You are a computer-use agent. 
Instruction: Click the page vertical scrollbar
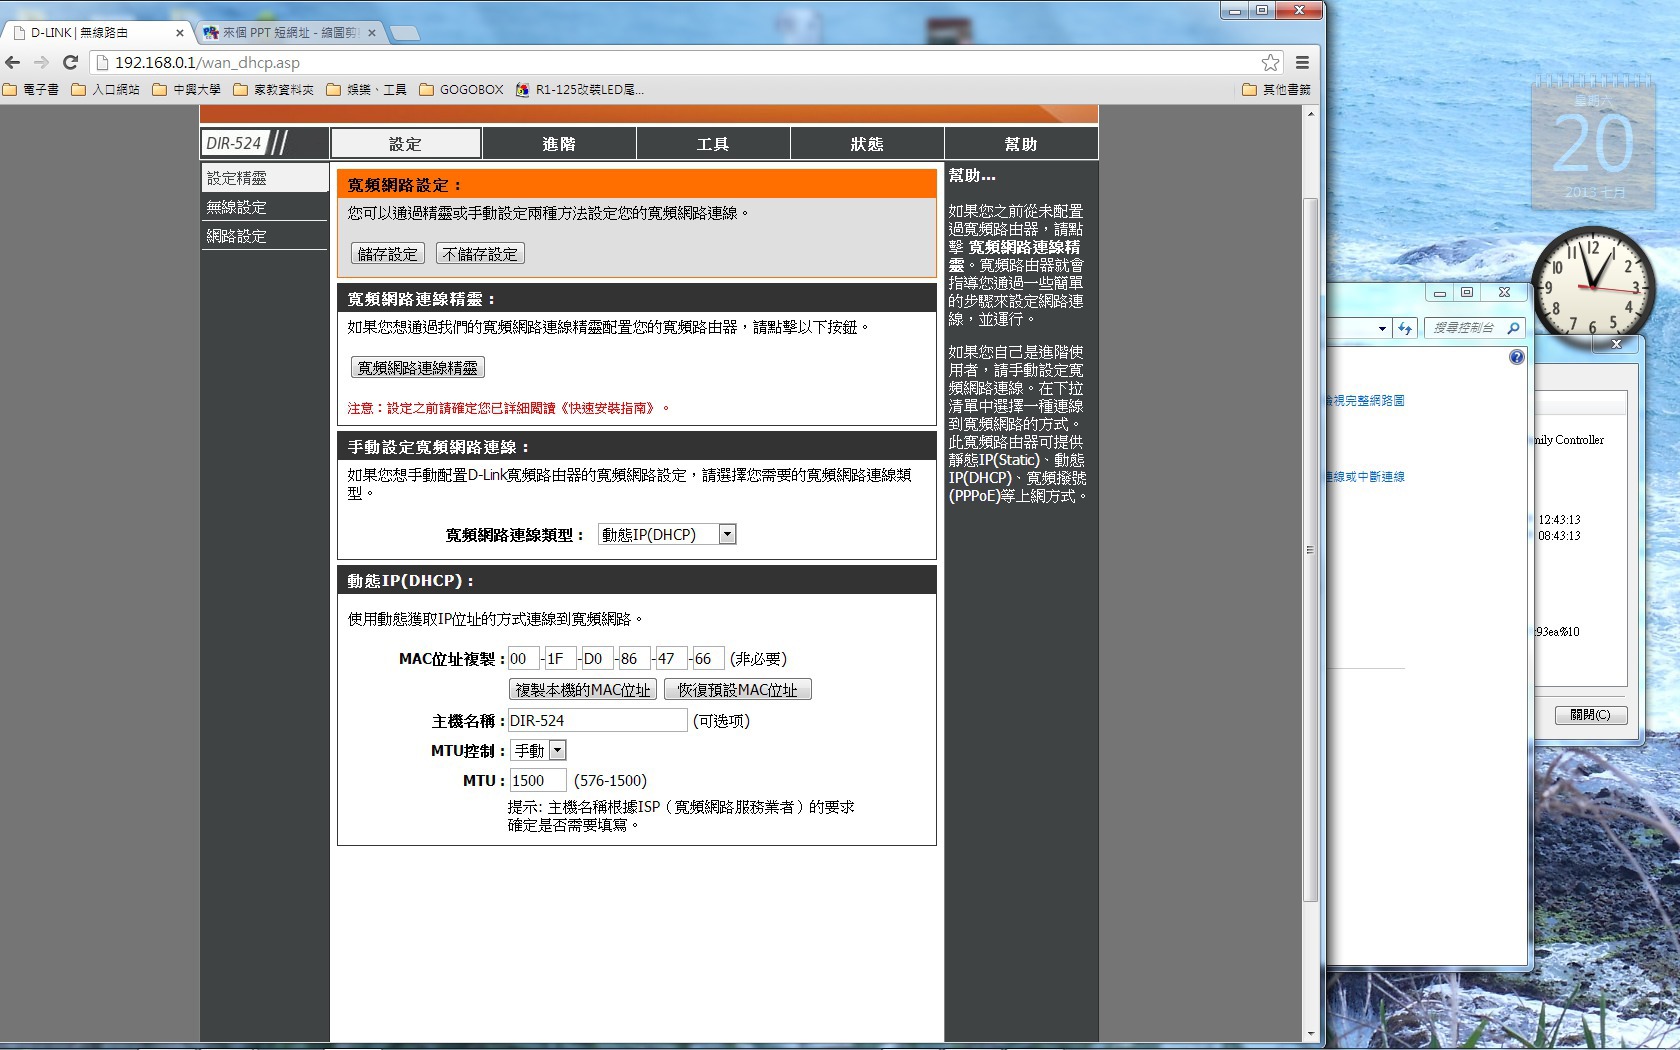tap(1310, 550)
